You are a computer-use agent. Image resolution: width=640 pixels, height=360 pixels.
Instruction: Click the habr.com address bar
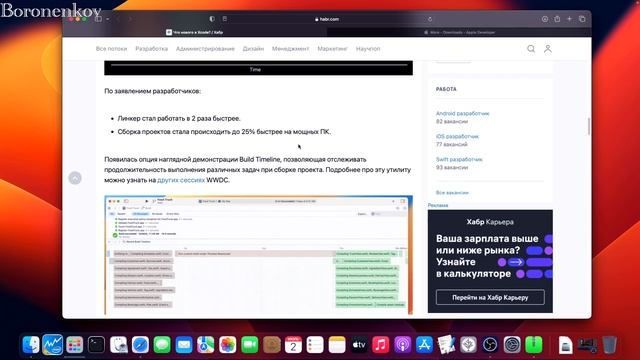point(327,19)
